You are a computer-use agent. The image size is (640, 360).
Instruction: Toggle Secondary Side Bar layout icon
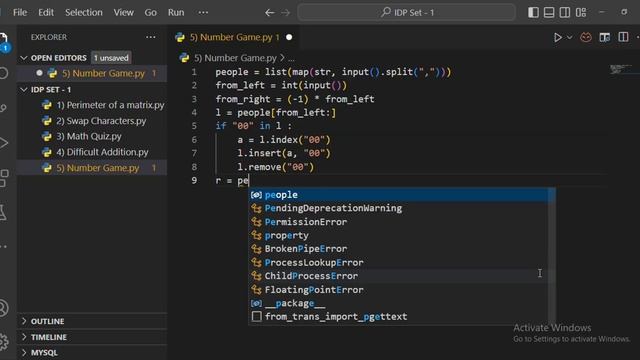point(565,12)
